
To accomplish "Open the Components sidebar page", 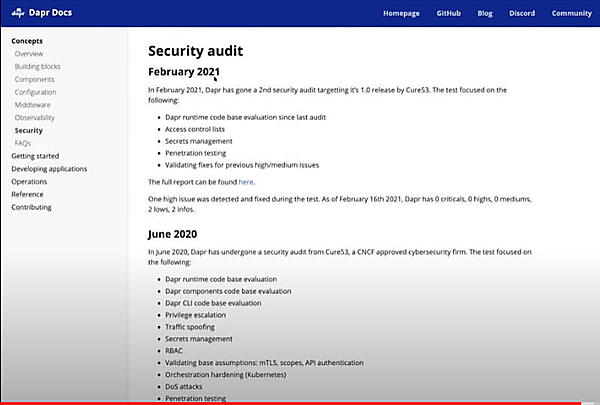I will tap(35, 79).
